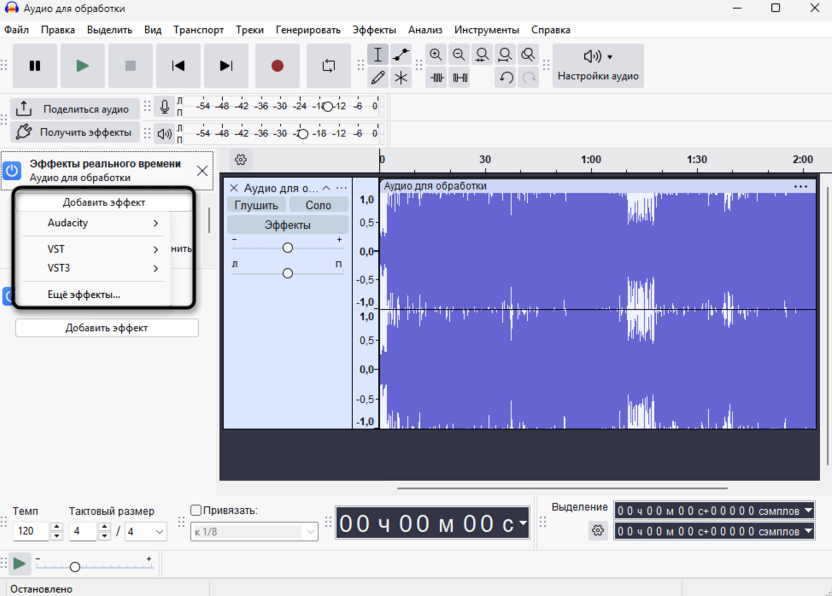Fit the selection to window width
This screenshot has height=596, width=832.
pyautogui.click(x=482, y=55)
